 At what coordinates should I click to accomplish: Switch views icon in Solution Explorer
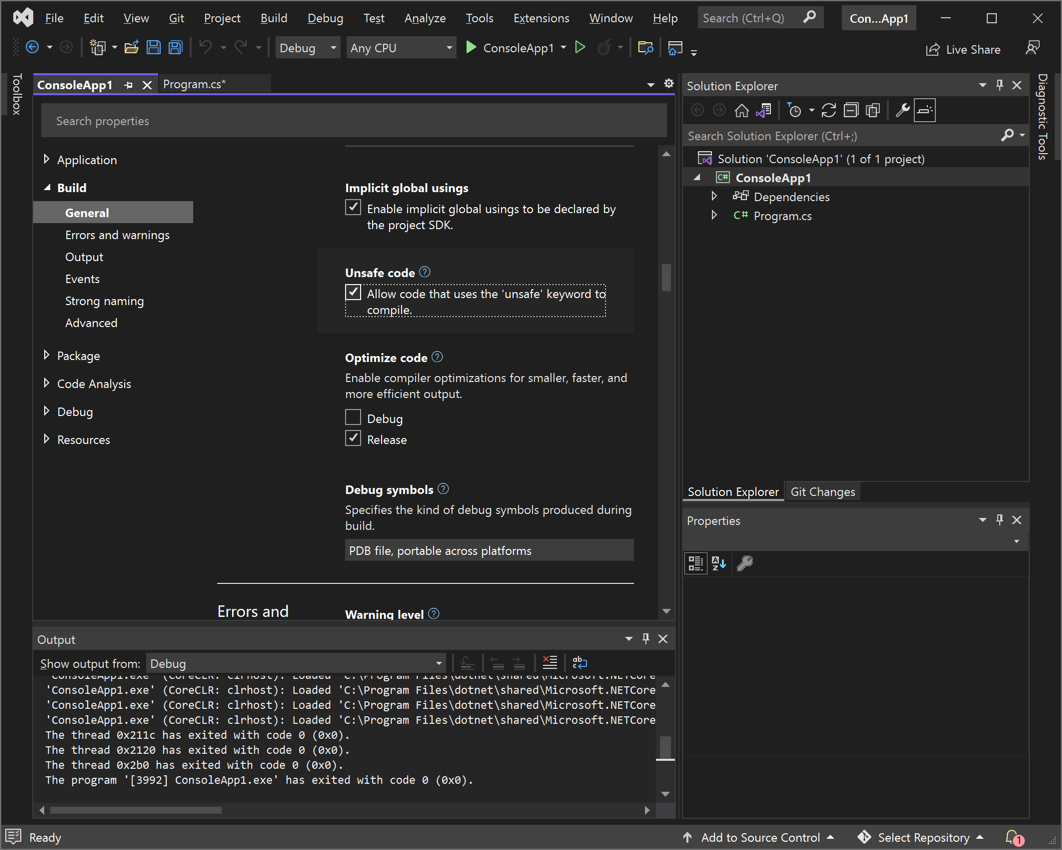click(764, 110)
